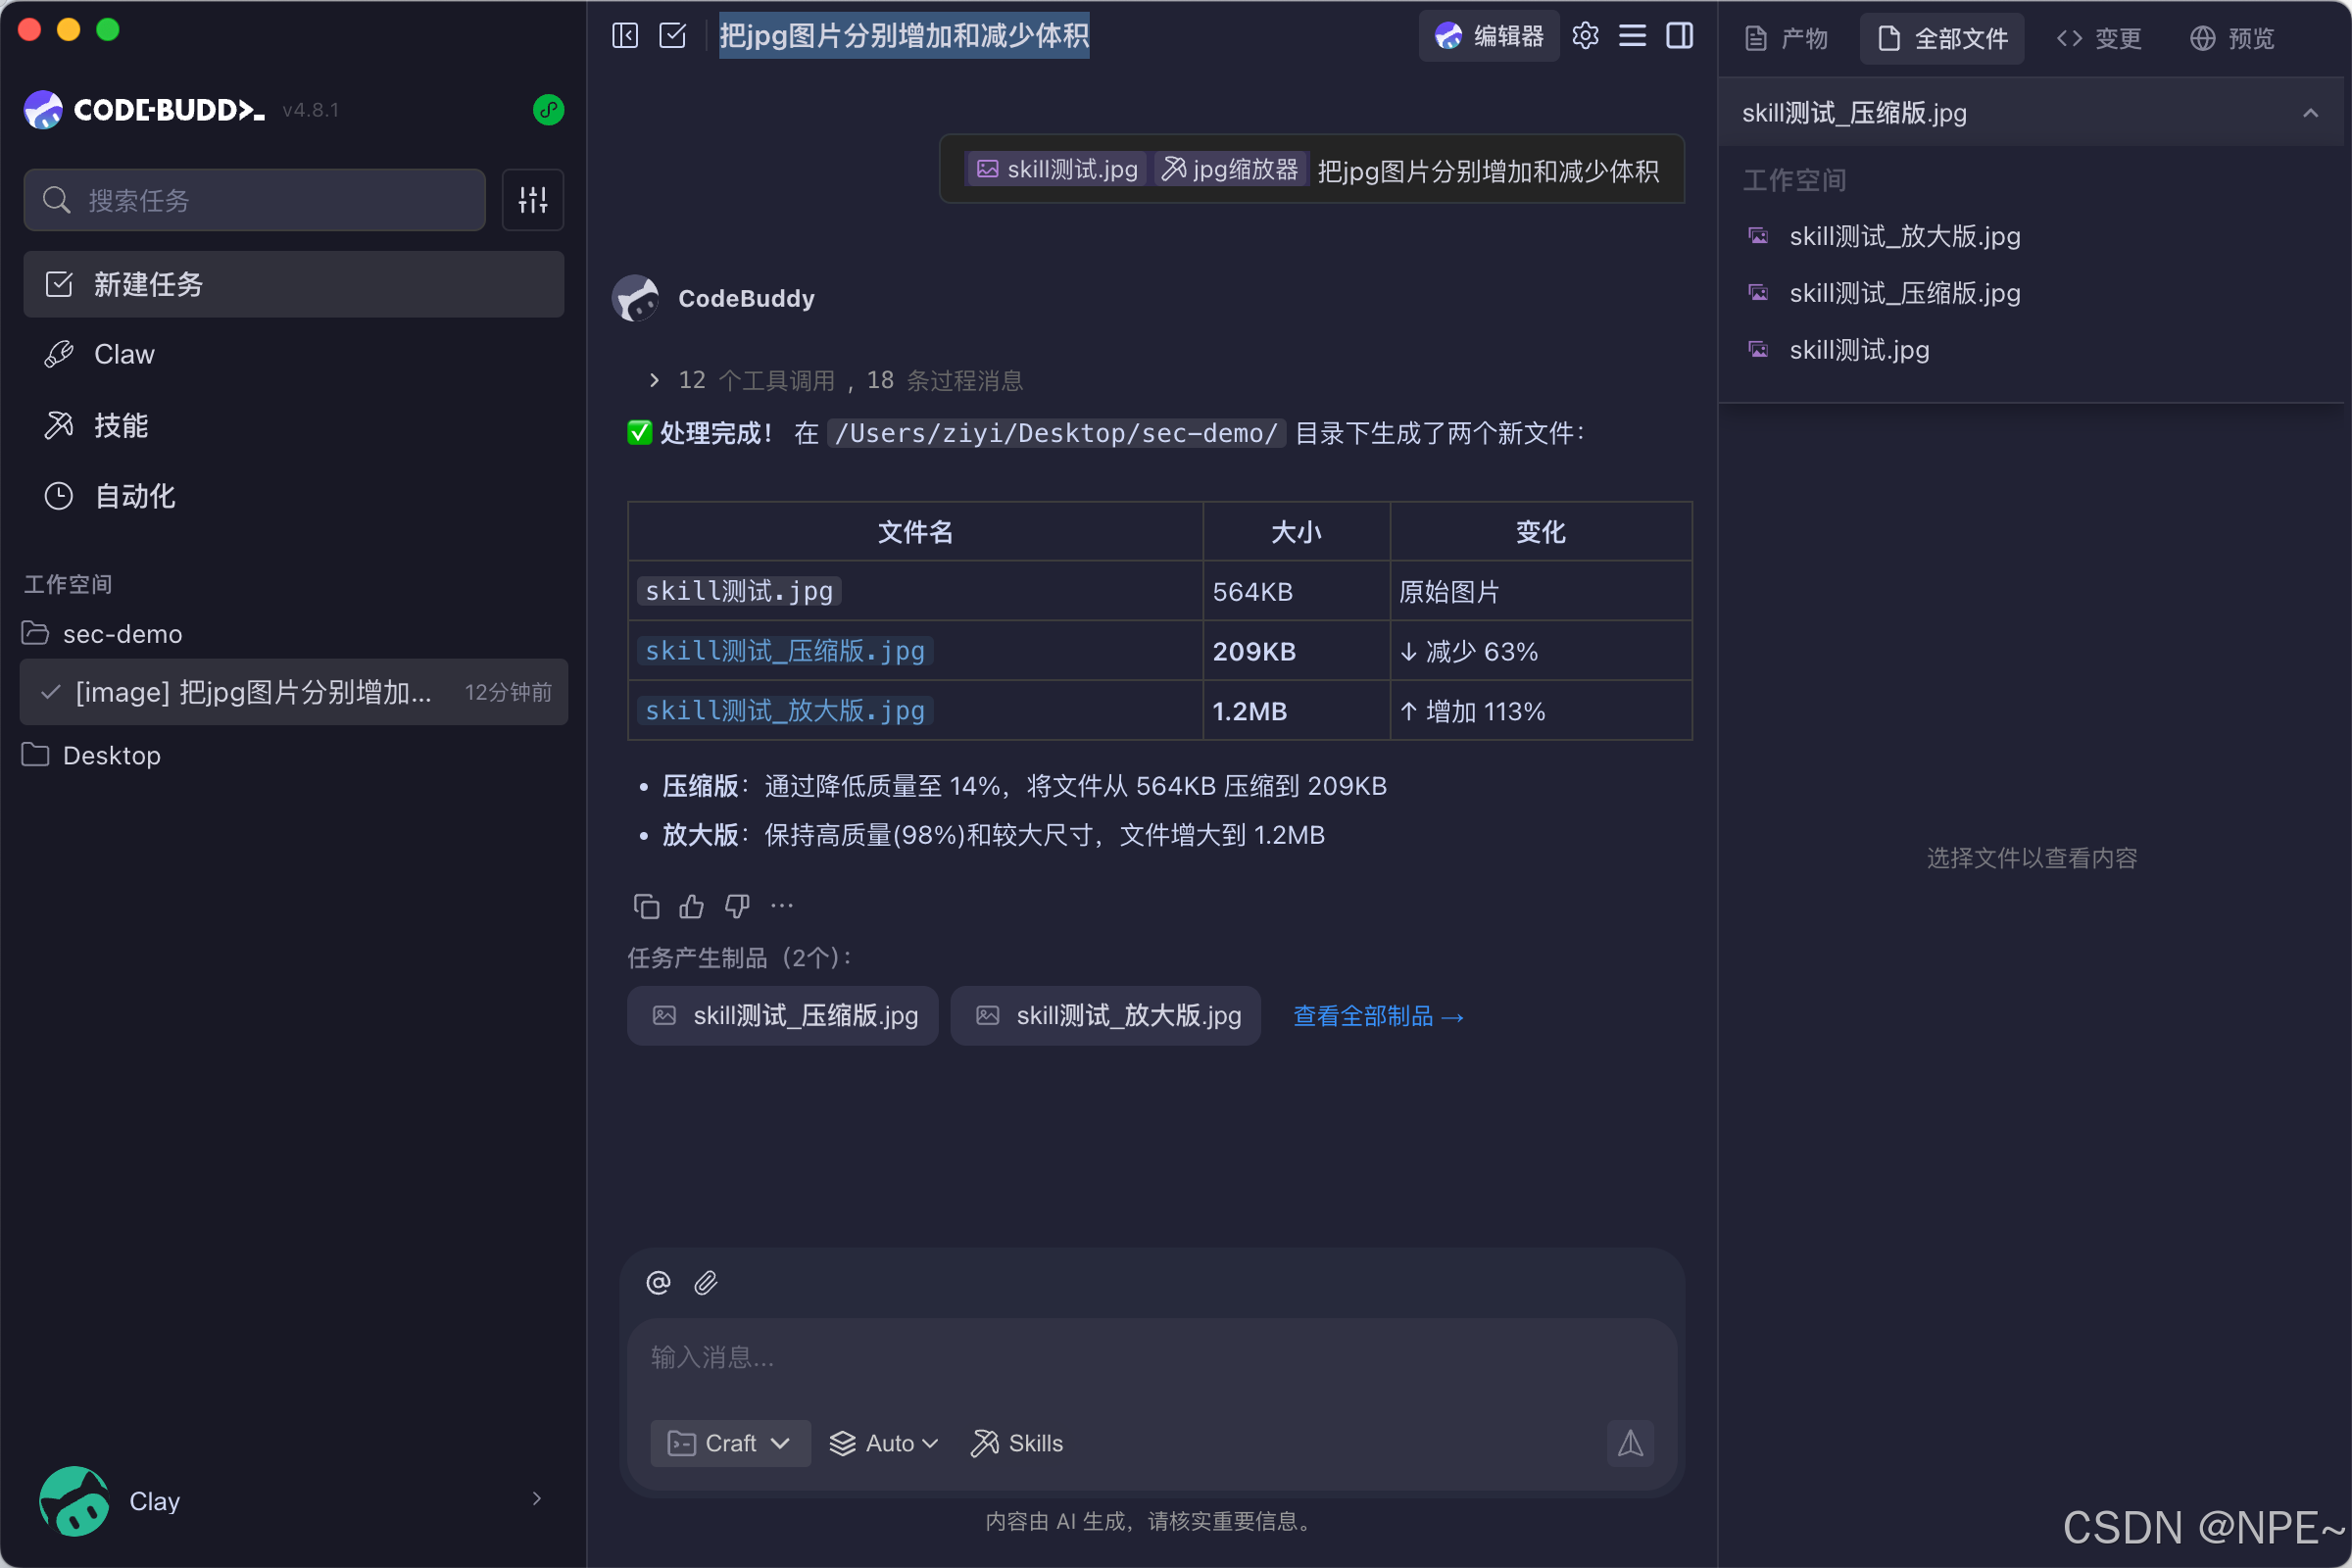This screenshot has height=1568, width=2352.
Task: Copy the CodeBuddy response with the copy icon
Action: [646, 905]
